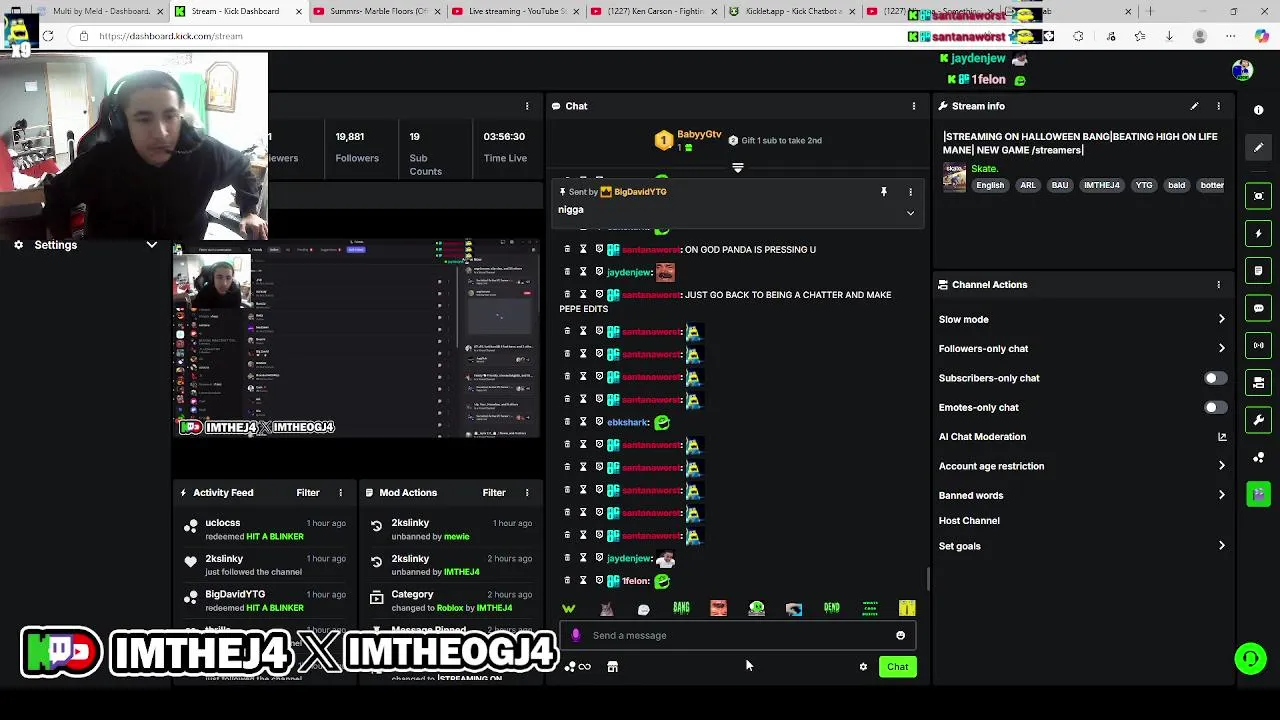Expand Followers-only chat options

[1221, 349]
